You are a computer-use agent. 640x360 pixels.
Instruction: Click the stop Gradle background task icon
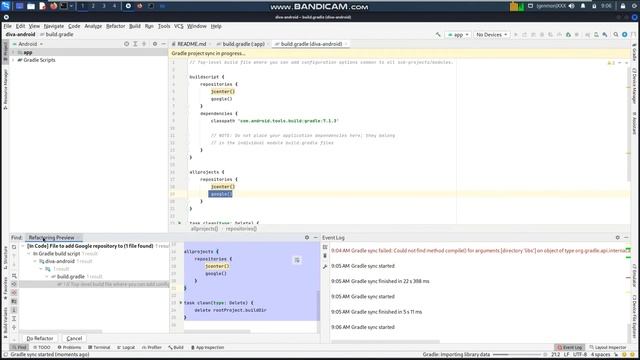pyautogui.click(x=545, y=354)
